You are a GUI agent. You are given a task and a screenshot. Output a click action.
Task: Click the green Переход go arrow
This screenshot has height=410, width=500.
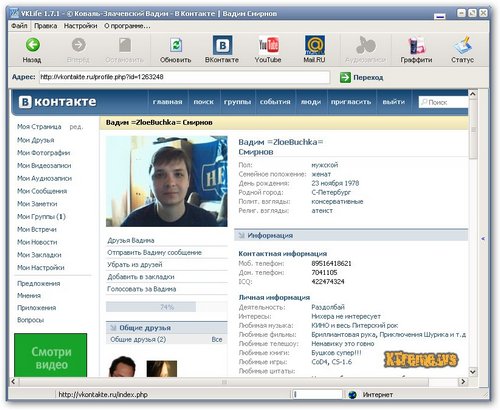(x=345, y=77)
